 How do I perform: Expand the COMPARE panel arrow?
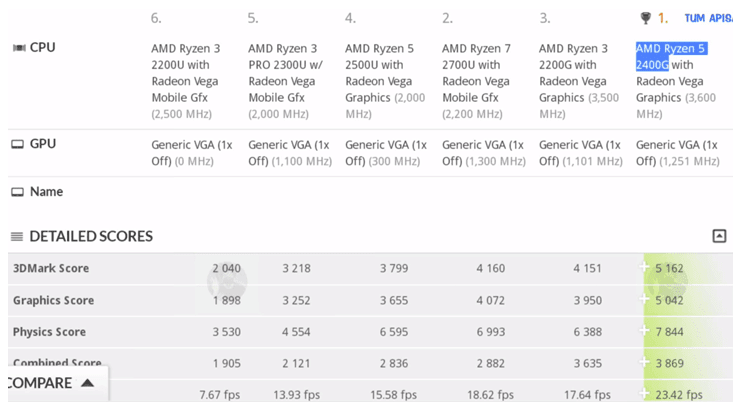(88, 383)
